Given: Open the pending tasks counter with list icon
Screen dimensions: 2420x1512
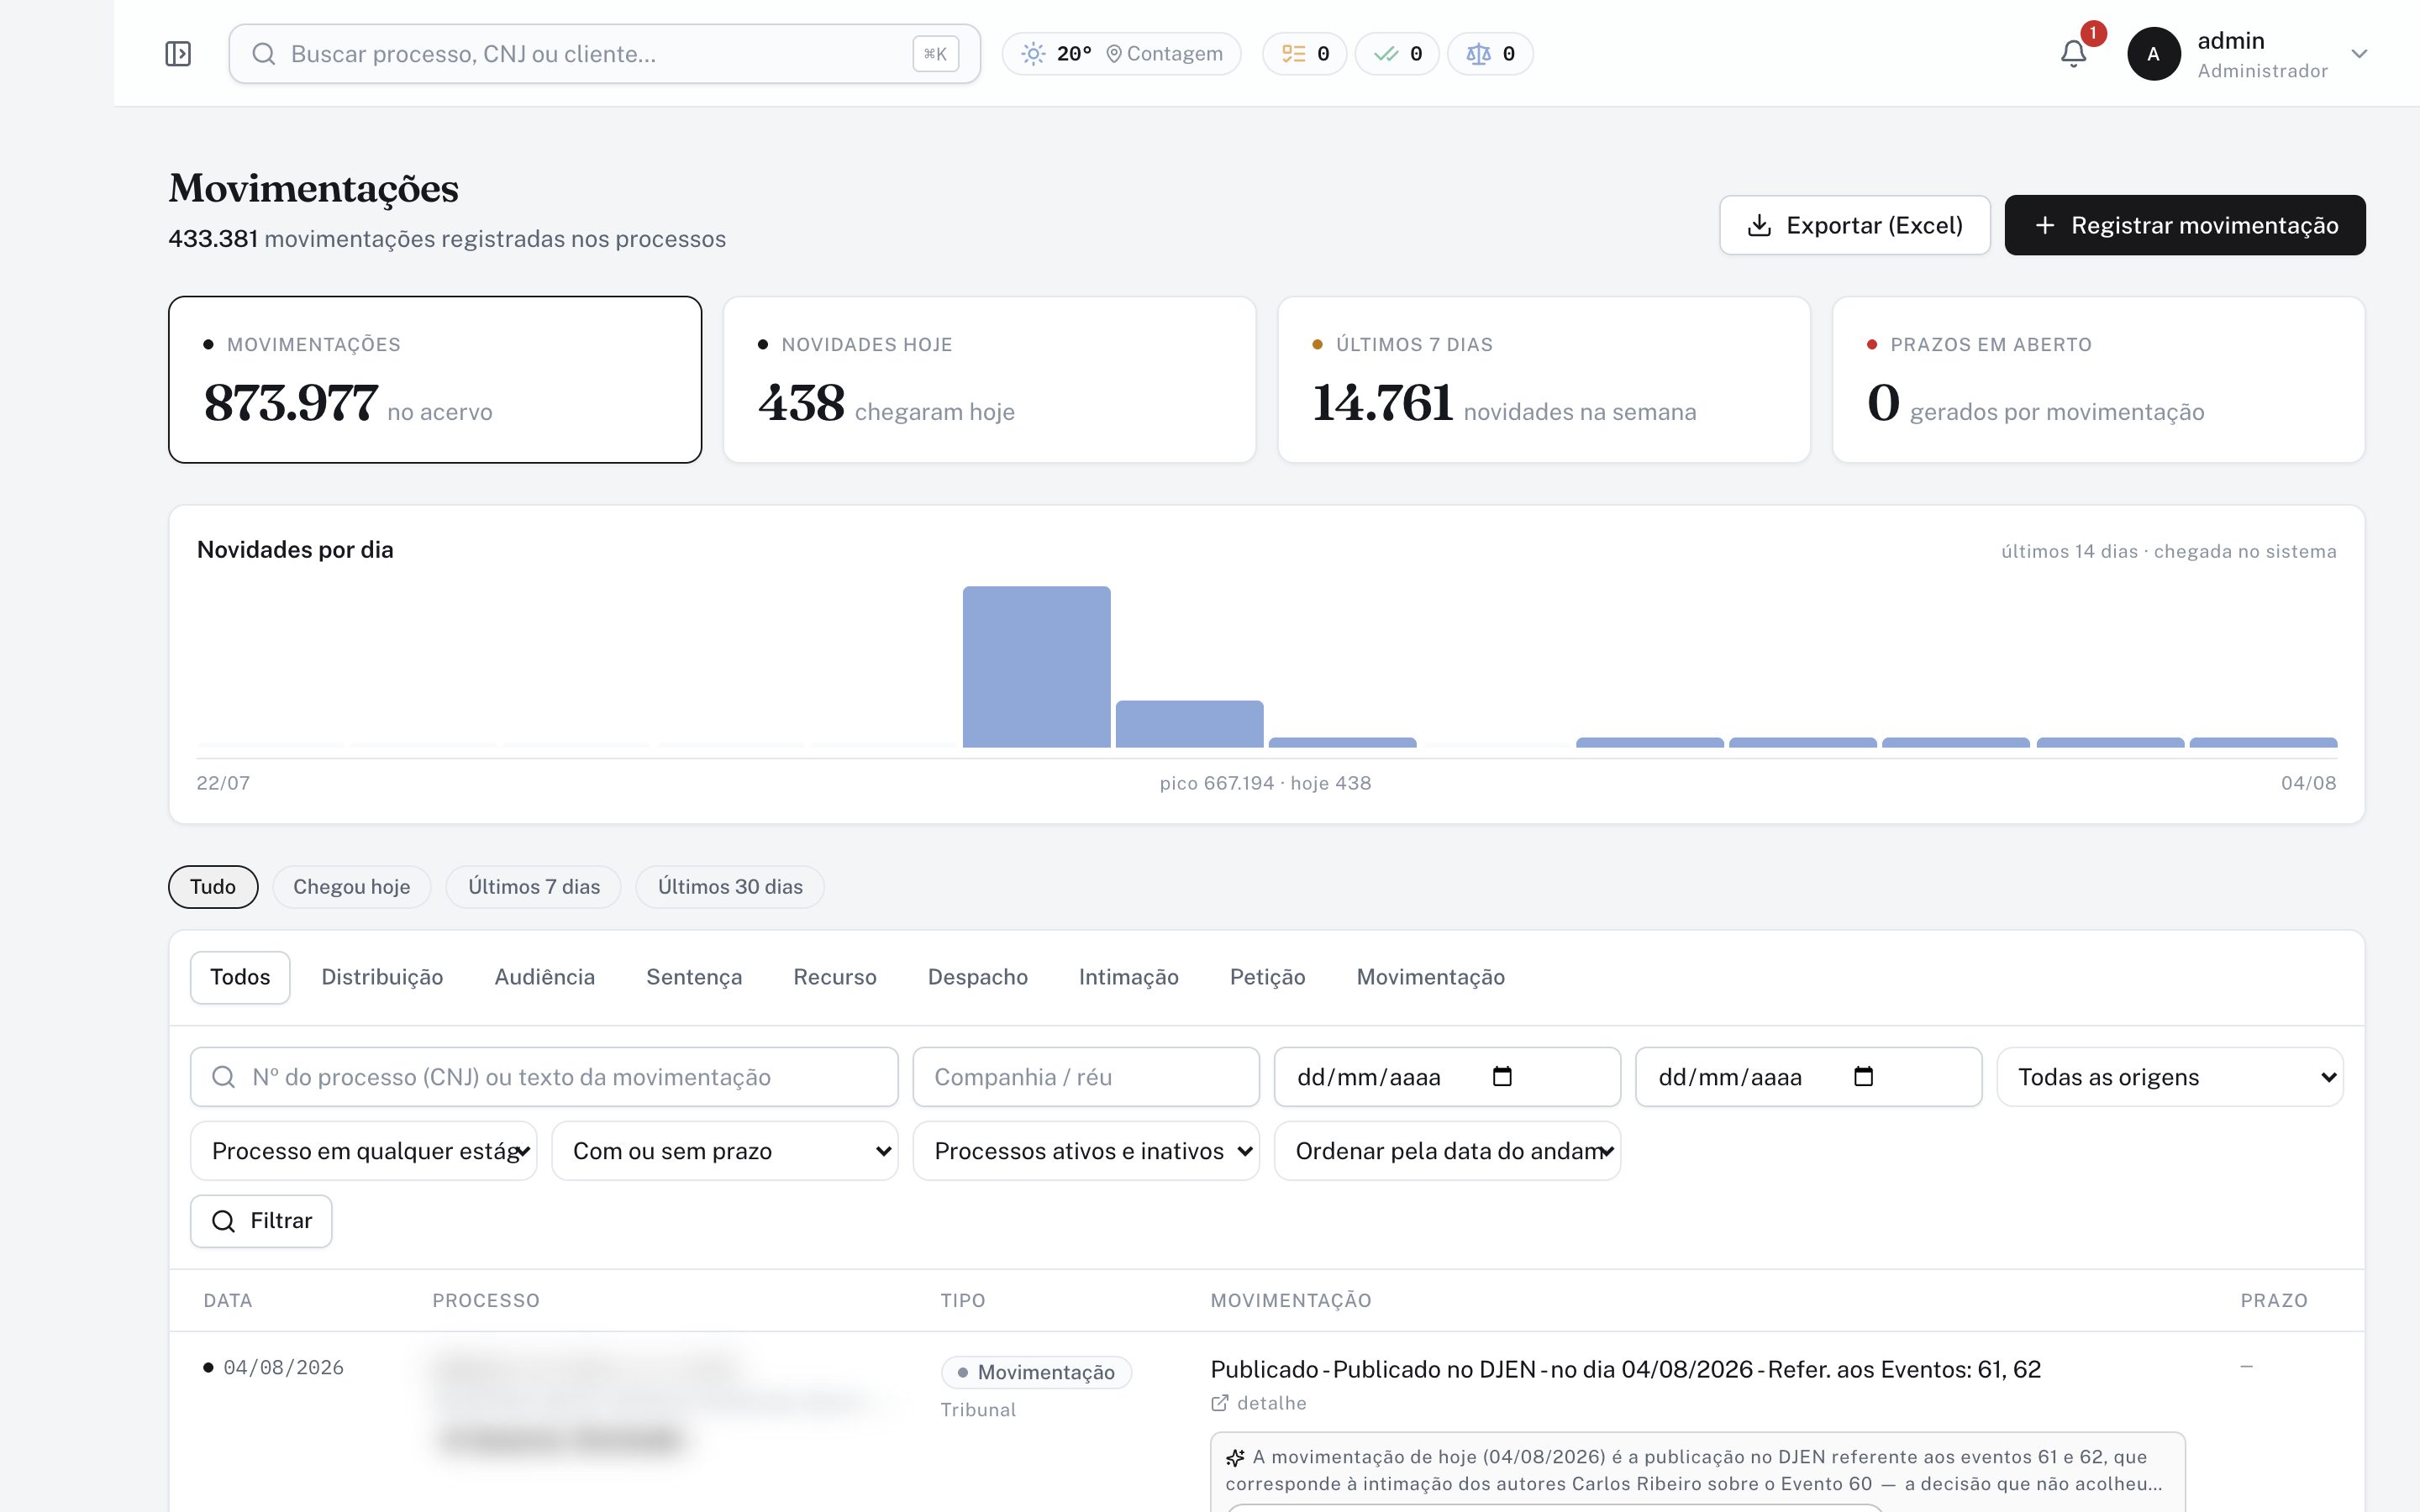Looking at the screenshot, I should pyautogui.click(x=1305, y=54).
